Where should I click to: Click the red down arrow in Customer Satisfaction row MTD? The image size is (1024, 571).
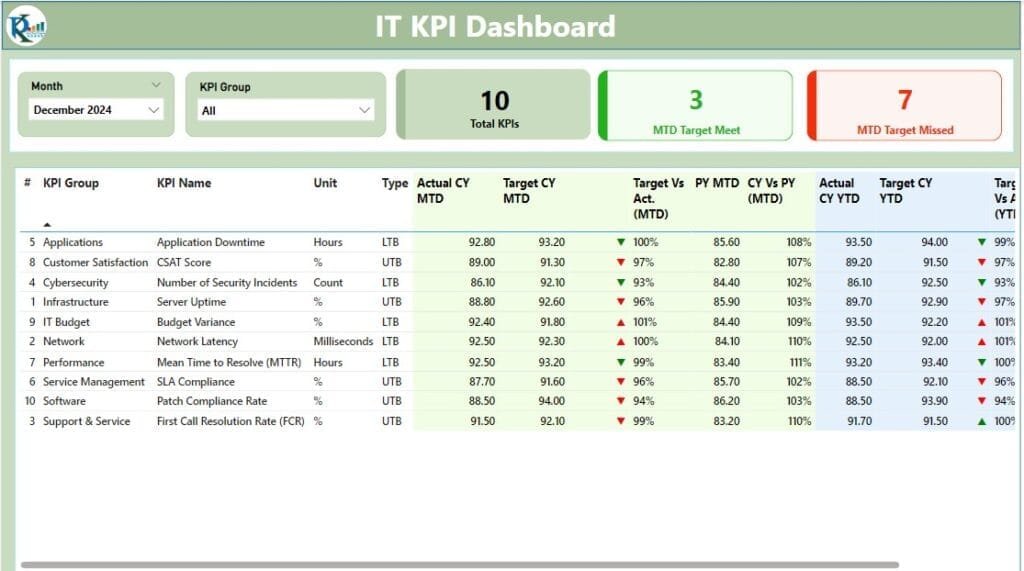tap(621, 263)
